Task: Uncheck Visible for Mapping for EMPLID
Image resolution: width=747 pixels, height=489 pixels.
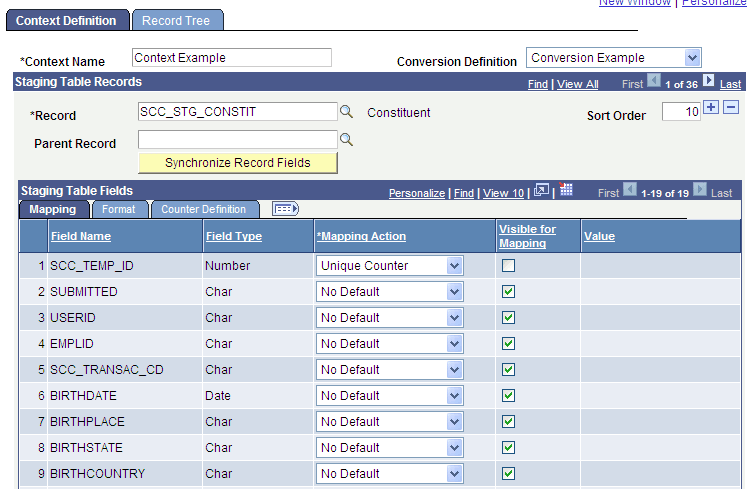Action: point(508,344)
